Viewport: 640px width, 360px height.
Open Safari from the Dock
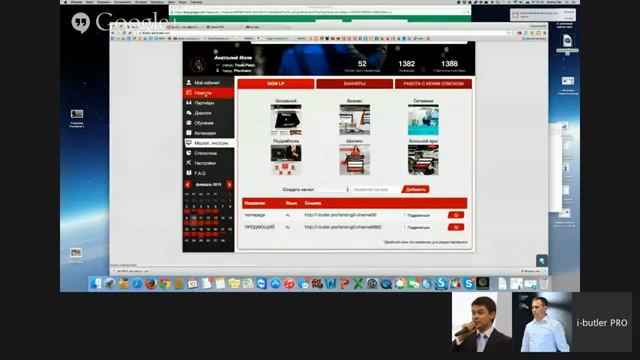click(137, 283)
